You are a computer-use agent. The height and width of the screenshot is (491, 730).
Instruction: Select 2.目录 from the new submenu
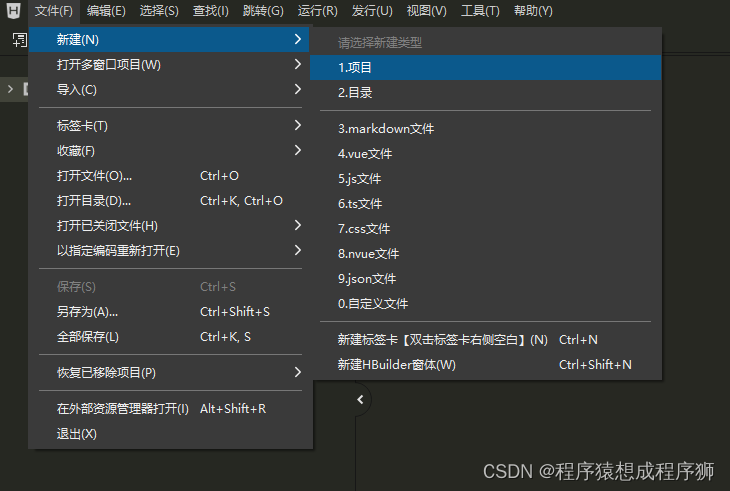click(x=355, y=92)
